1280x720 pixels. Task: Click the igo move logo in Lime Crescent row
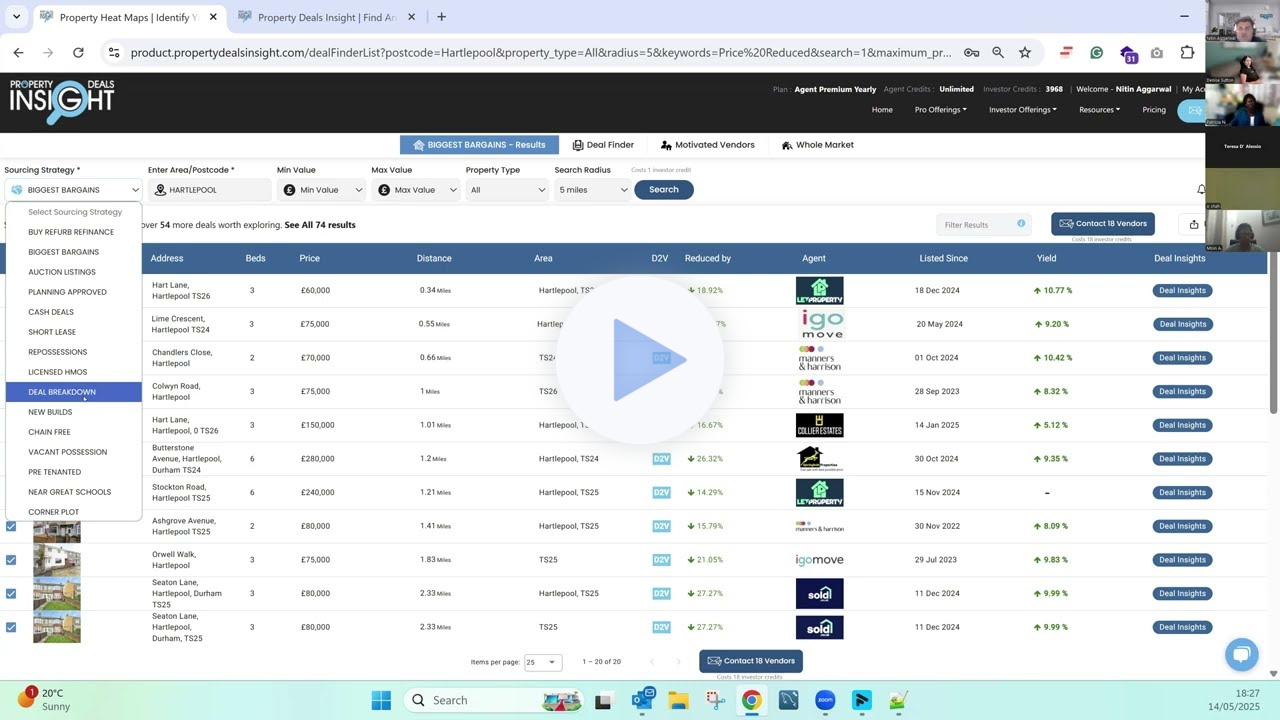tap(822, 324)
